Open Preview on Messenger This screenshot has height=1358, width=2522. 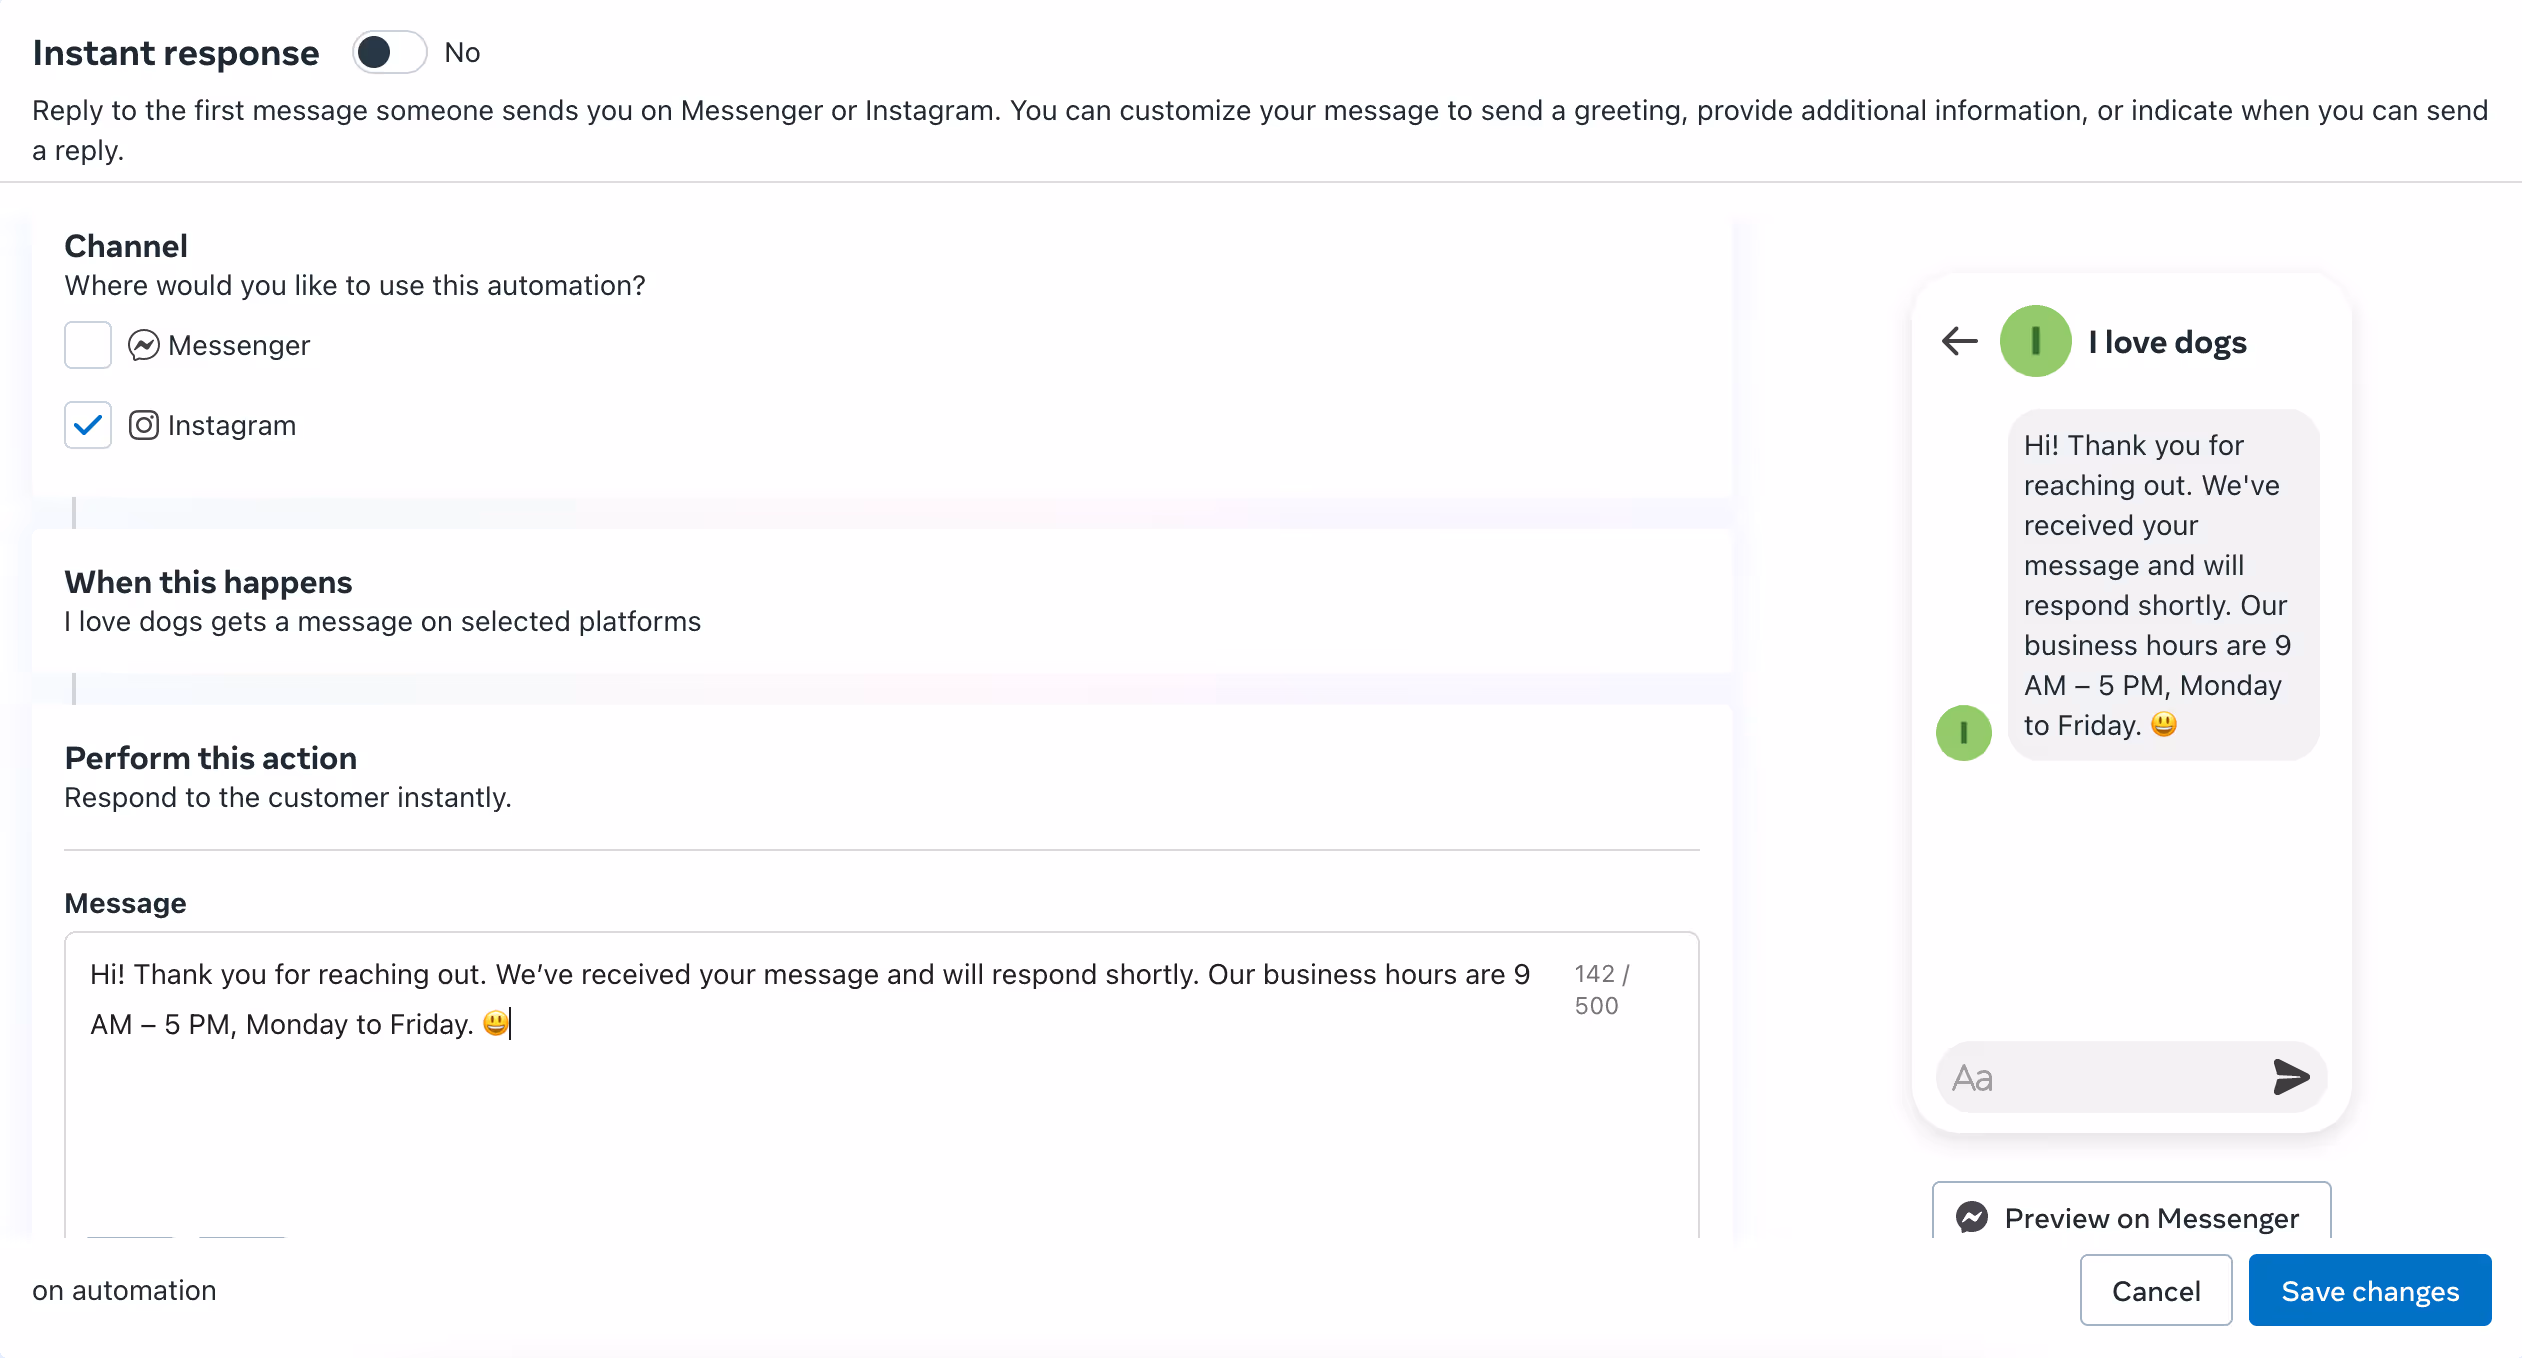[x=2130, y=1217]
